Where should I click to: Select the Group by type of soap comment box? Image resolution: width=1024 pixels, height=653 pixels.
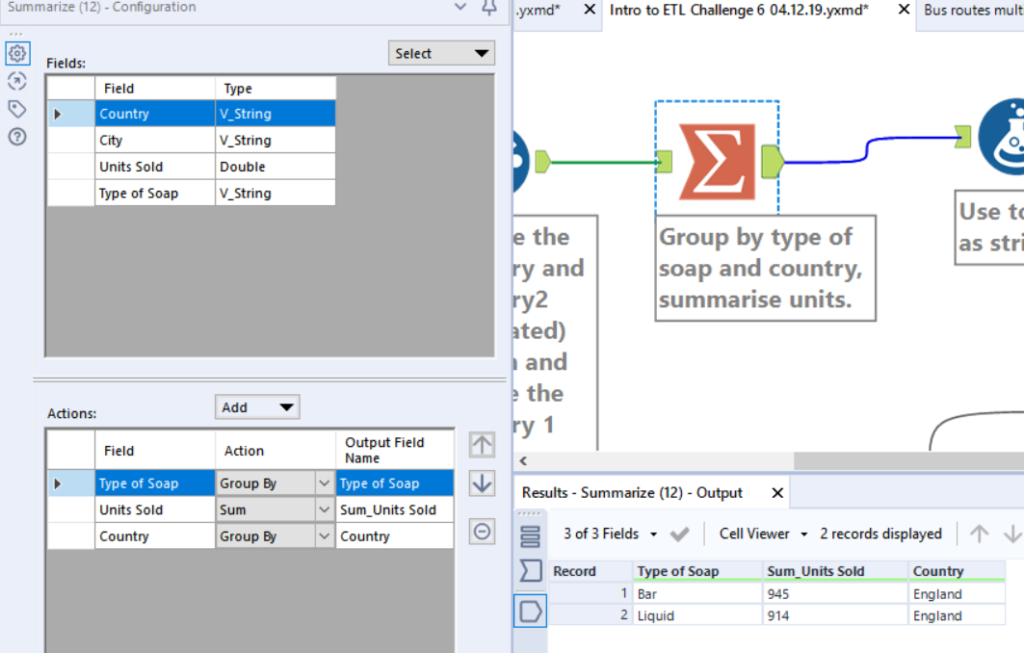point(765,268)
